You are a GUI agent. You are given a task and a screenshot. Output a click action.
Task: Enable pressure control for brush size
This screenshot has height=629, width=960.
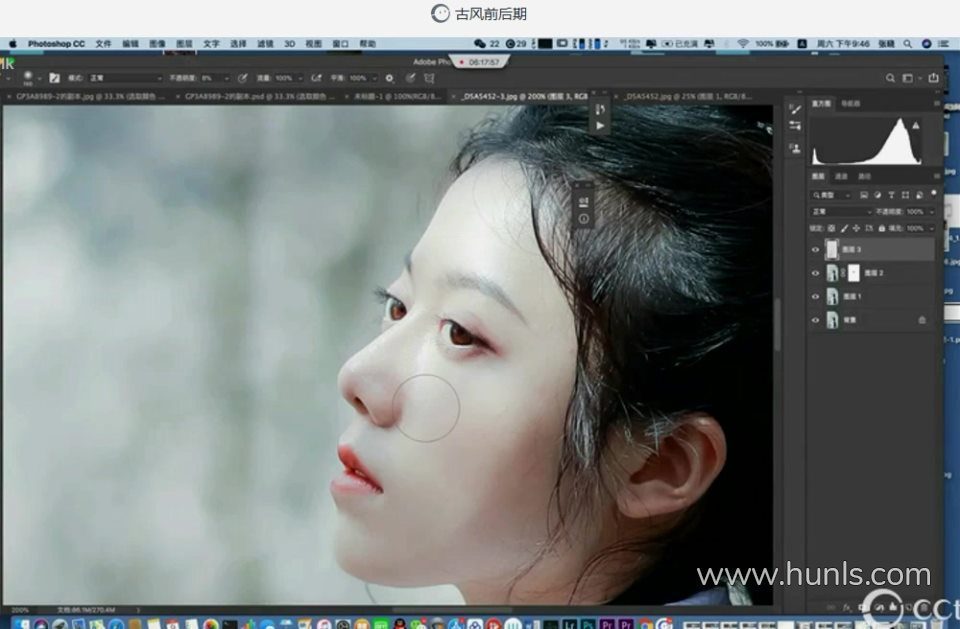[410, 78]
